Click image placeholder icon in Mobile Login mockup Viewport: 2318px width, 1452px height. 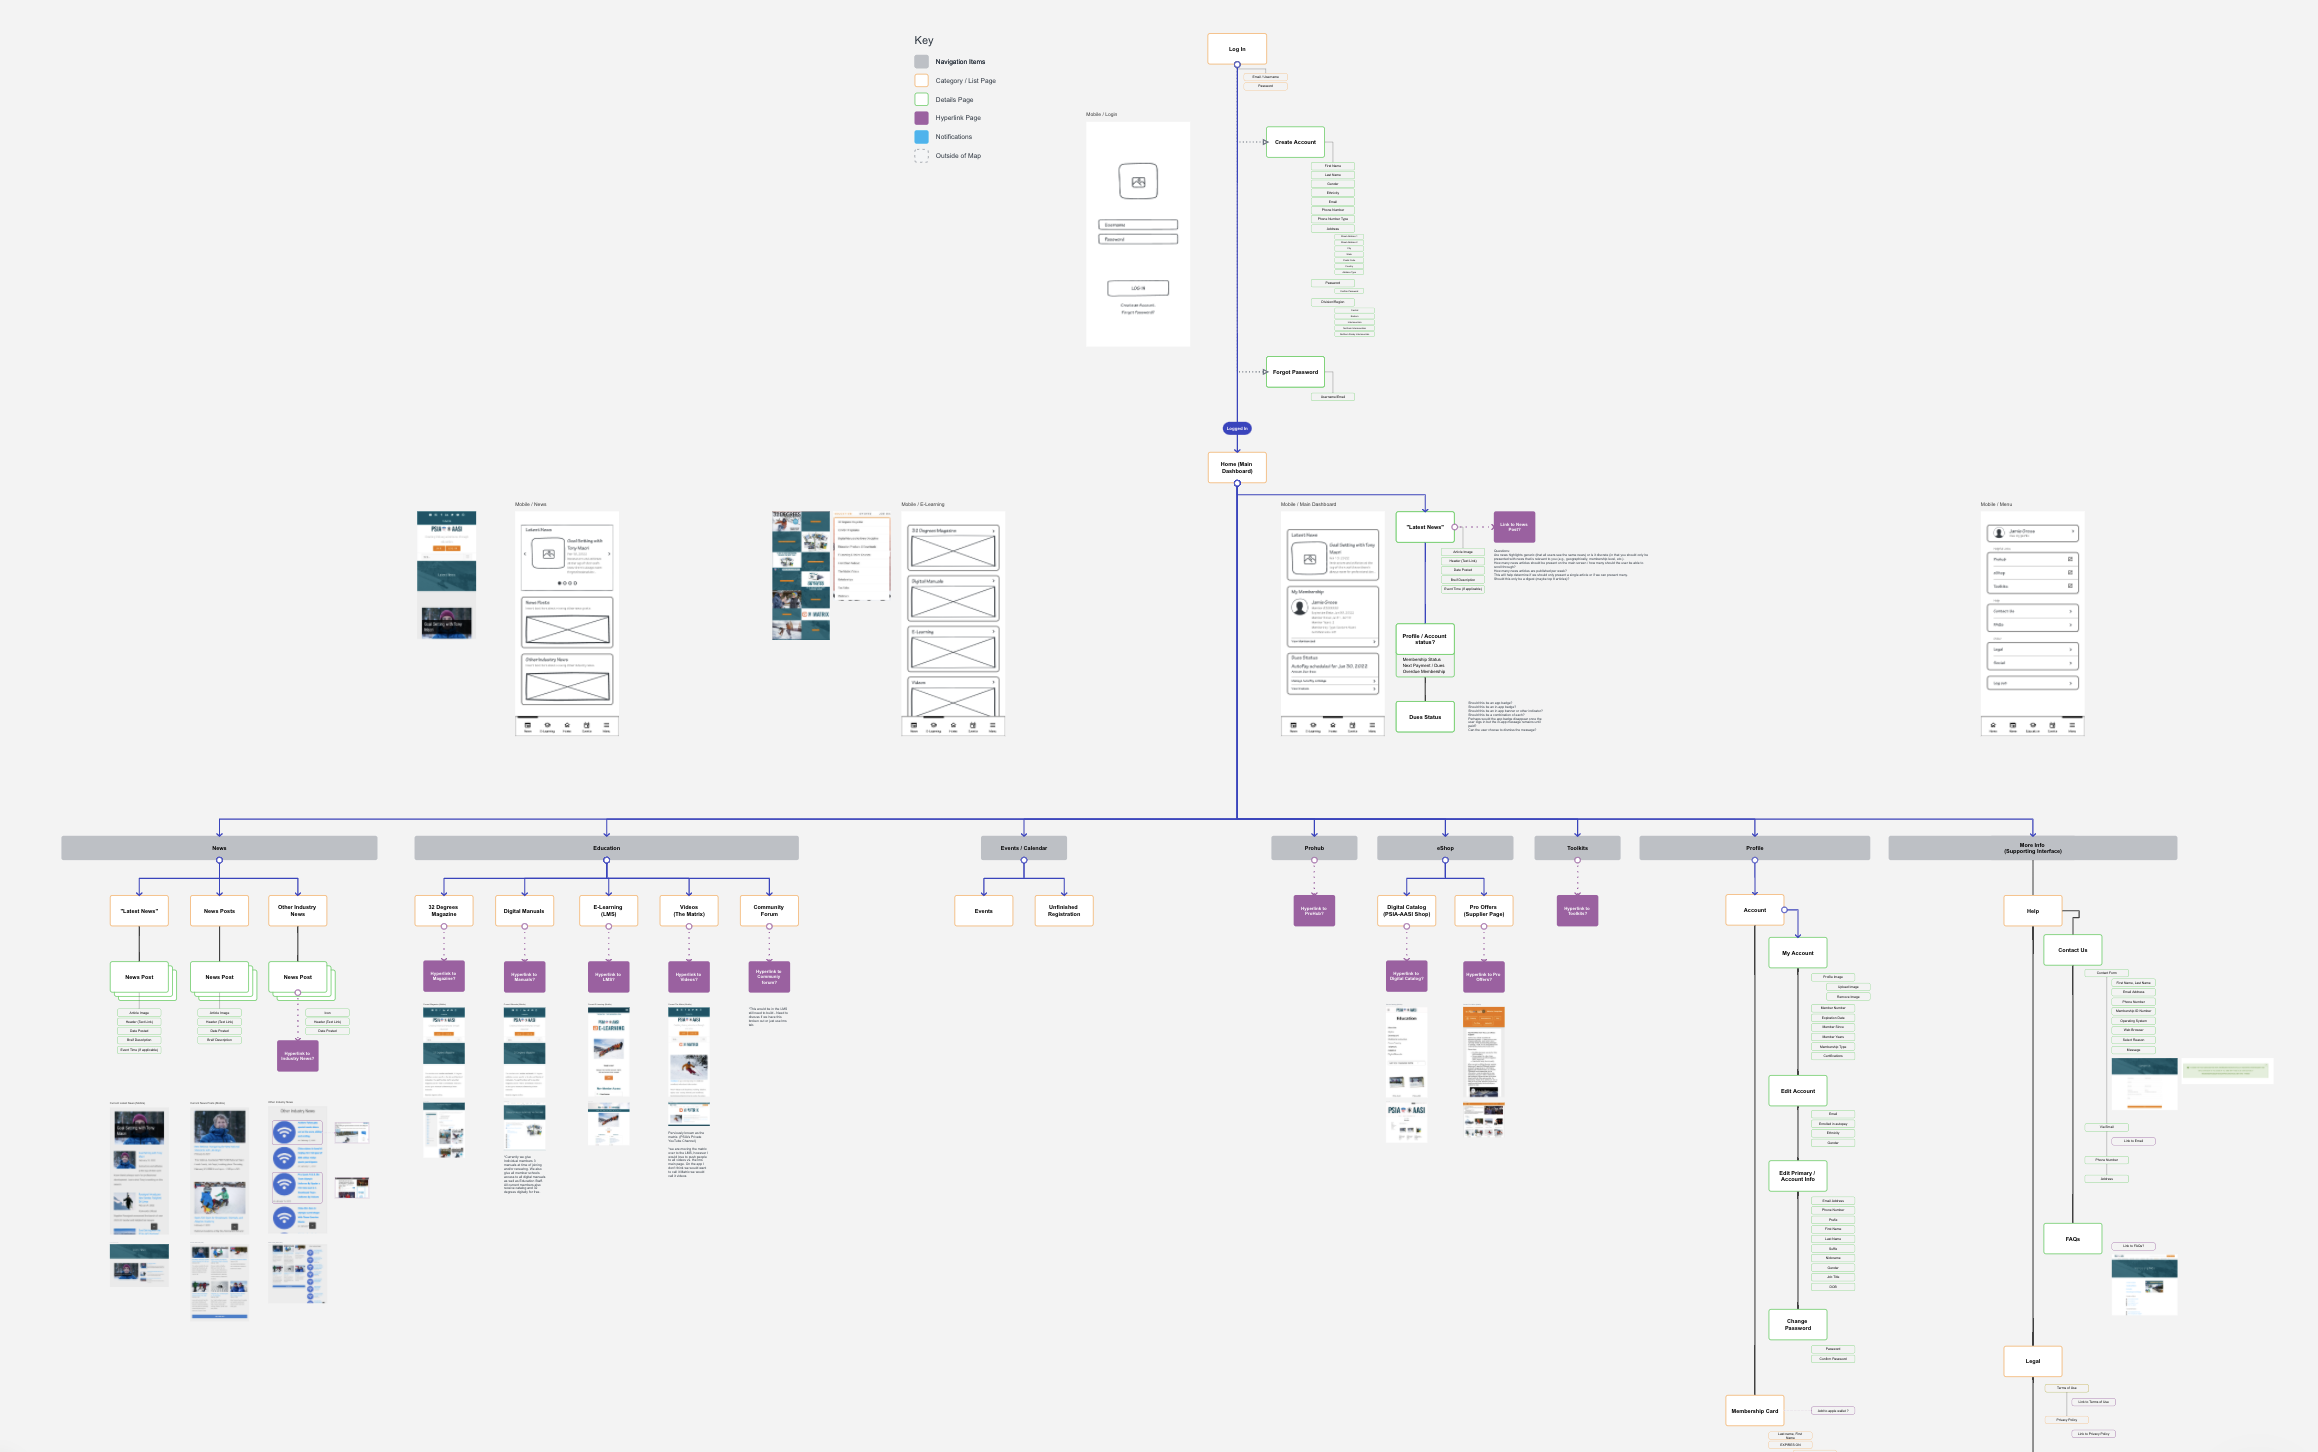click(1138, 182)
